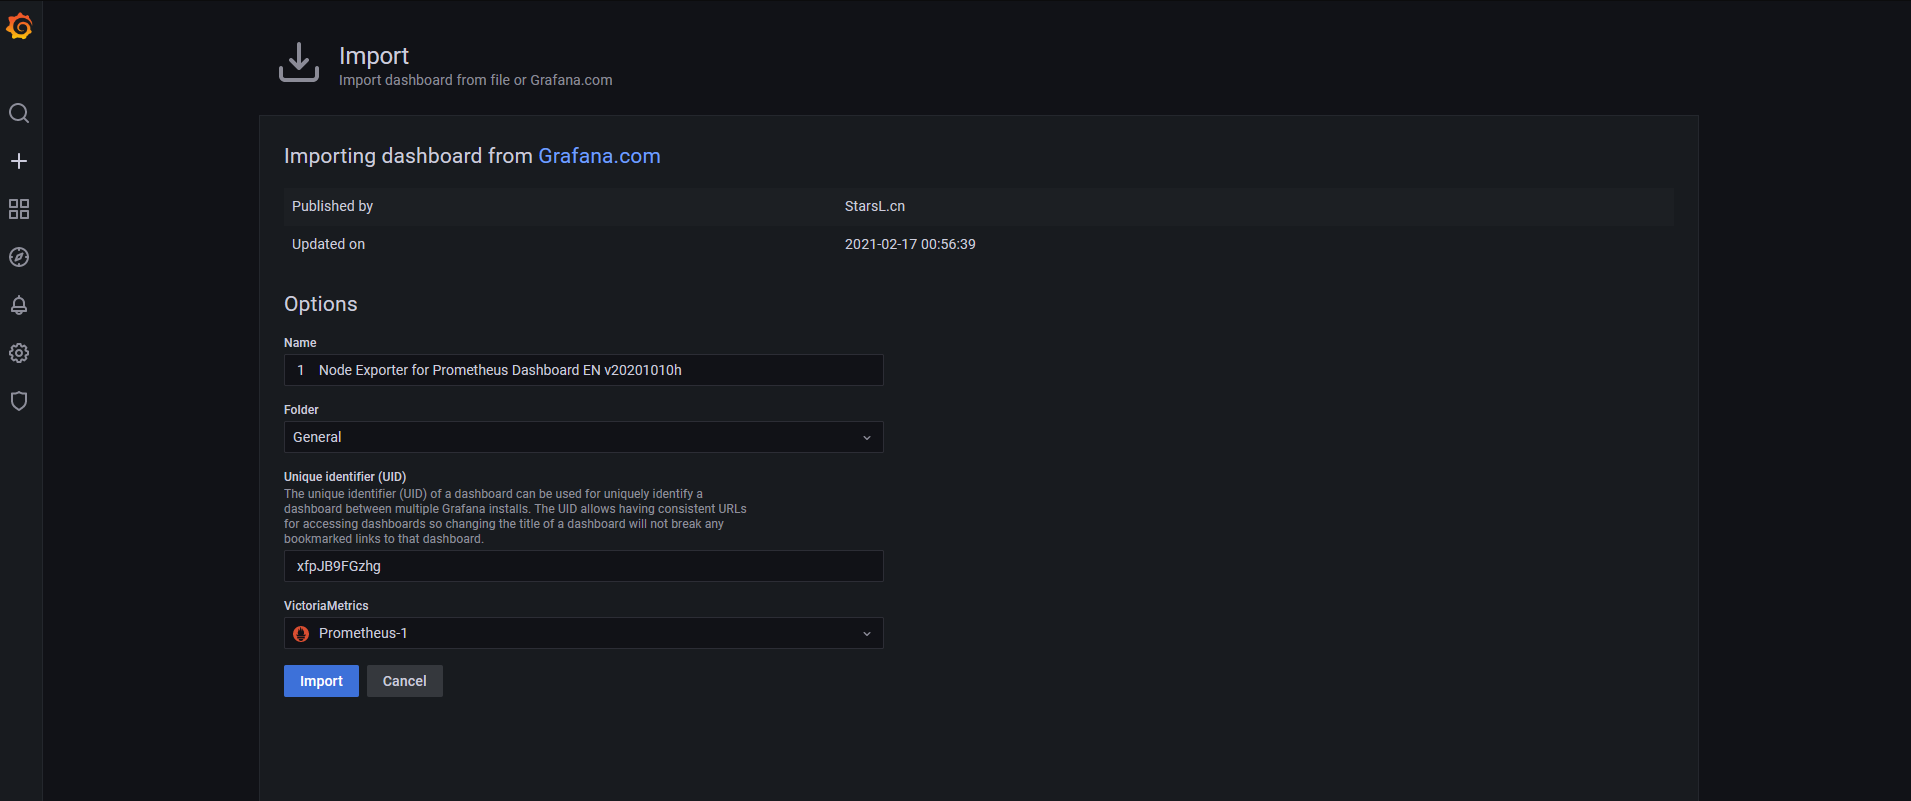
Task: Click the Published by label
Action: [332, 206]
